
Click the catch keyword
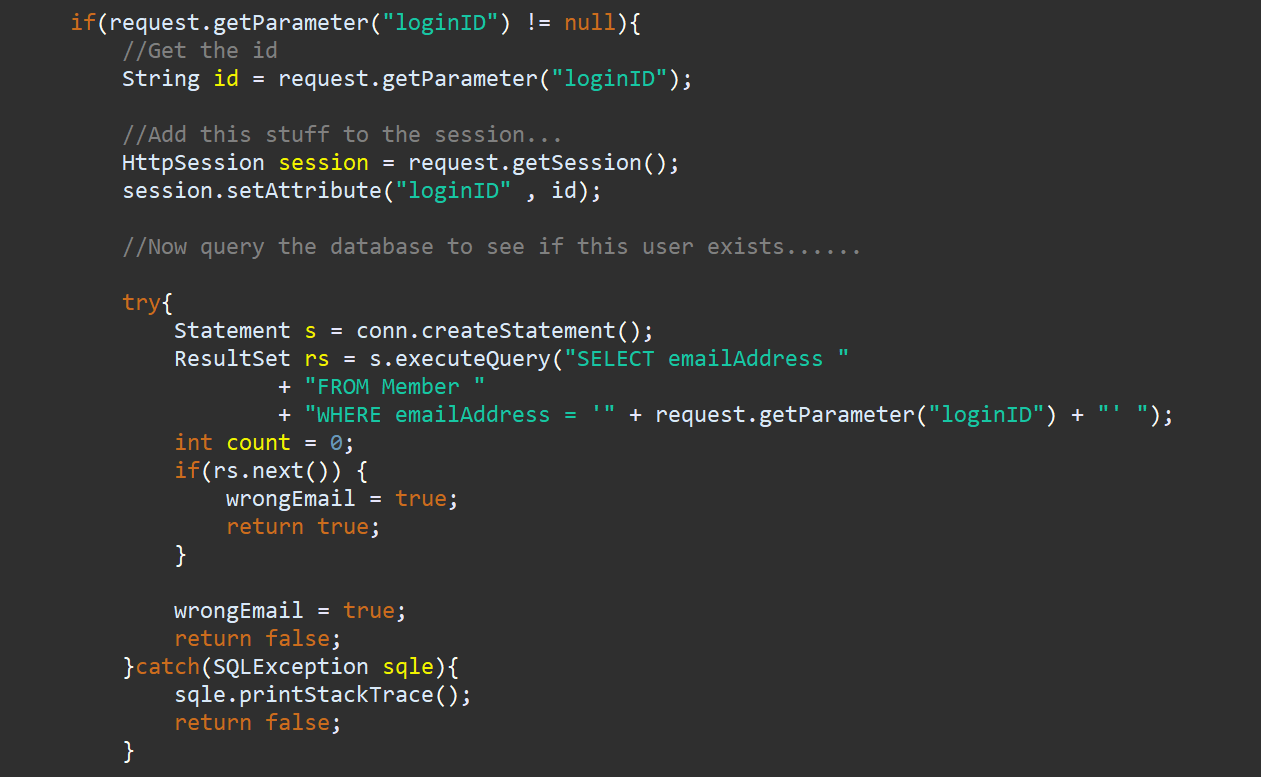click(167, 667)
